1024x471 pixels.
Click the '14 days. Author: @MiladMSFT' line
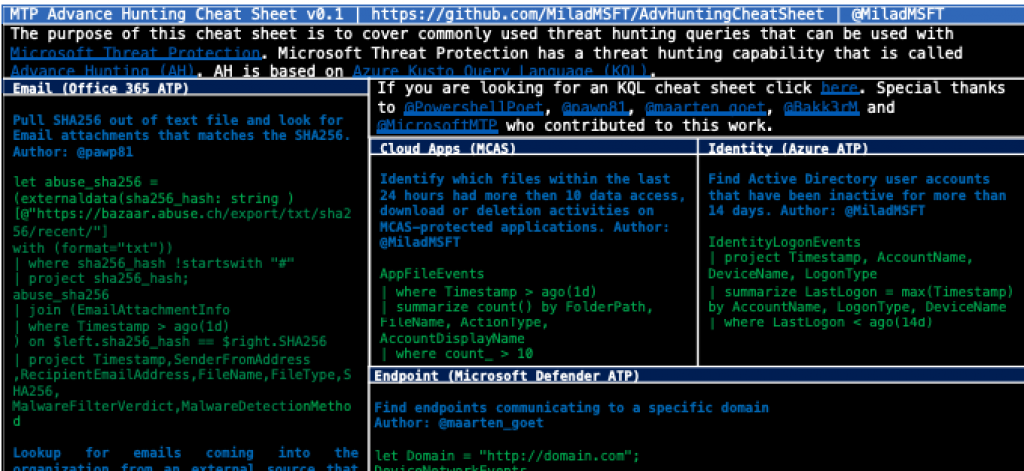pos(816,211)
